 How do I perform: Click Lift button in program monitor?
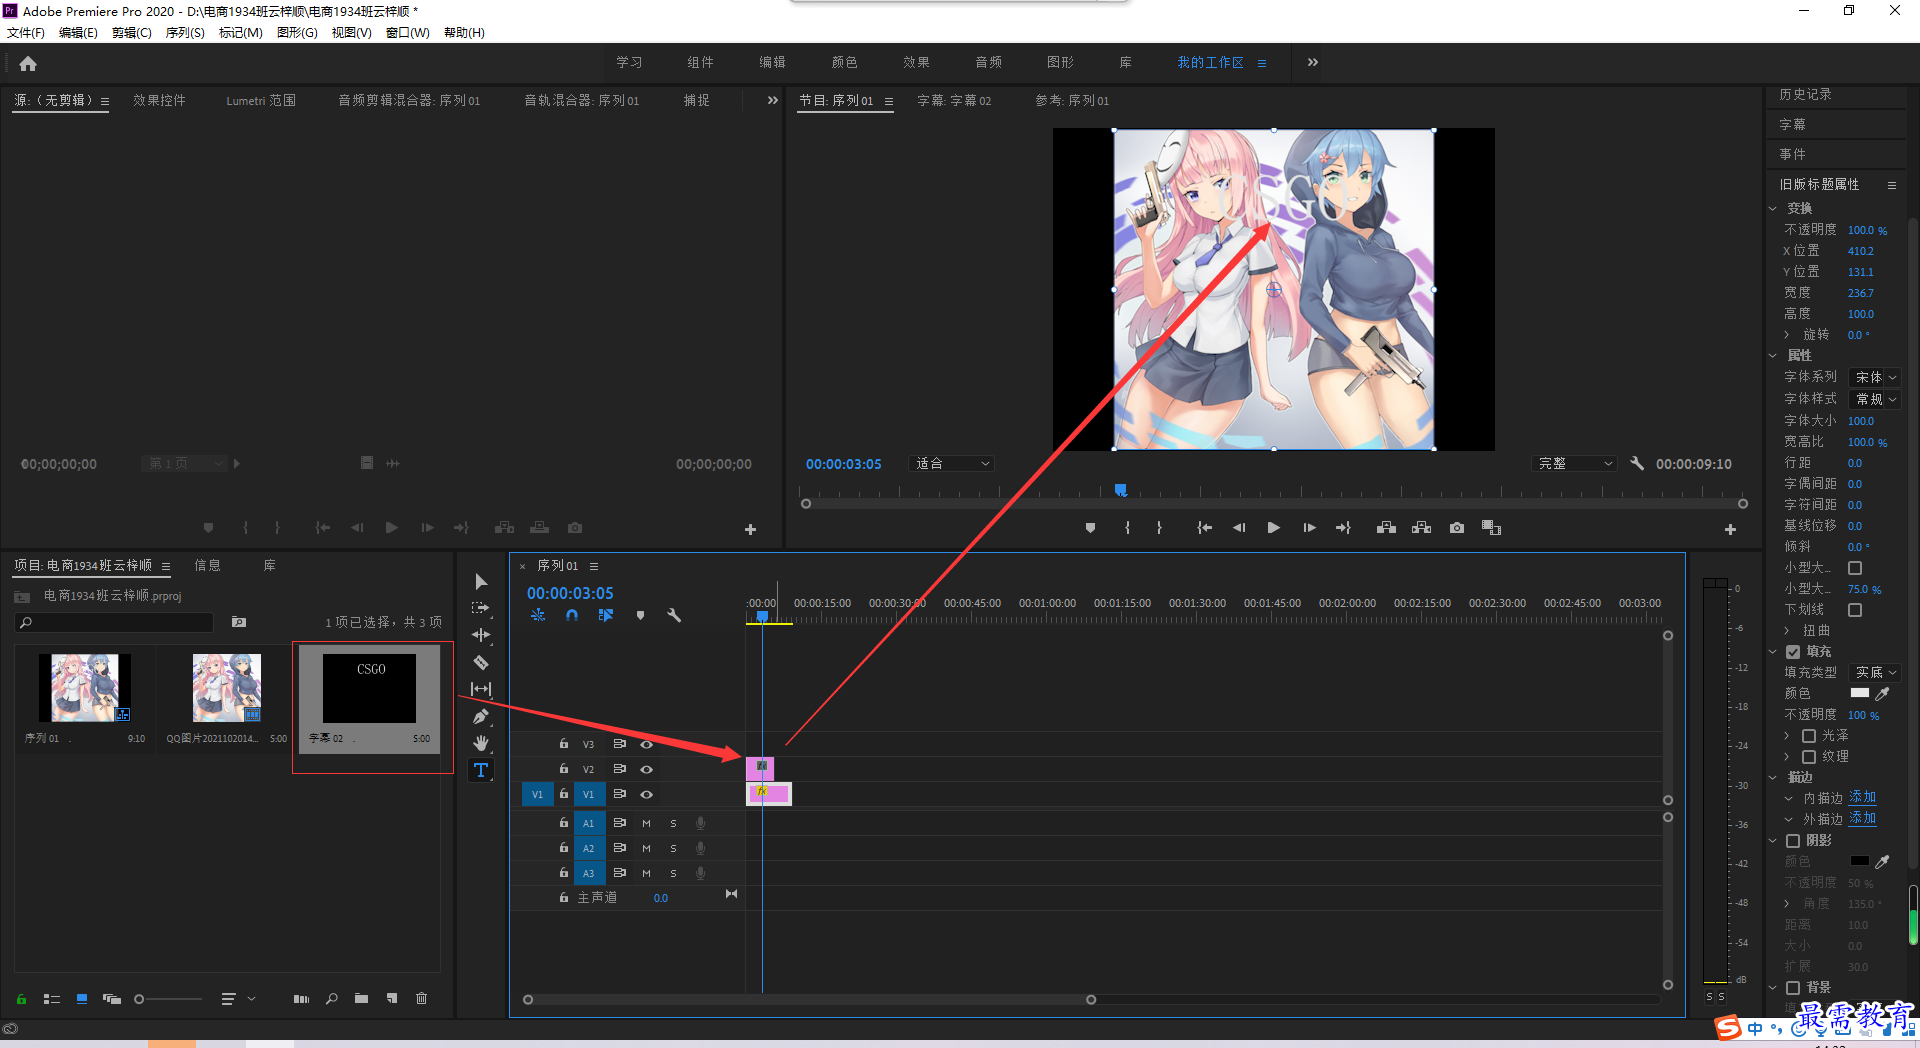coord(1386,528)
